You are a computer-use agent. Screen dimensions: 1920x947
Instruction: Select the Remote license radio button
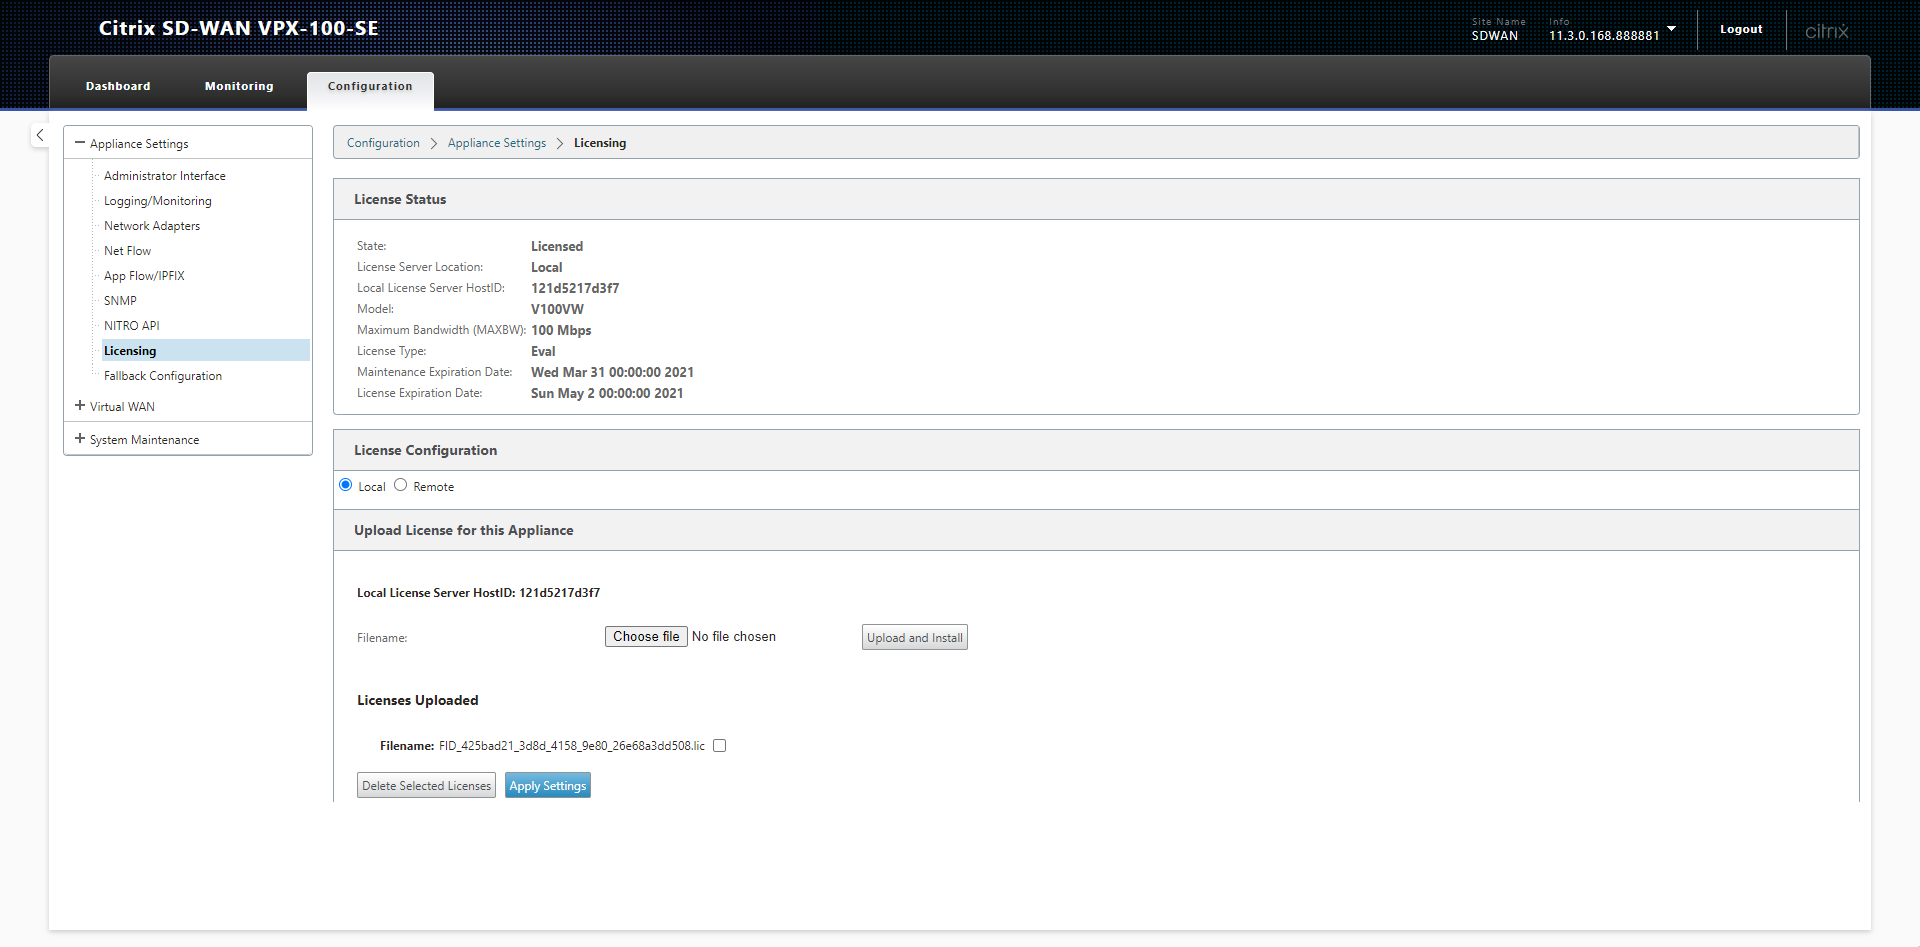click(x=401, y=485)
